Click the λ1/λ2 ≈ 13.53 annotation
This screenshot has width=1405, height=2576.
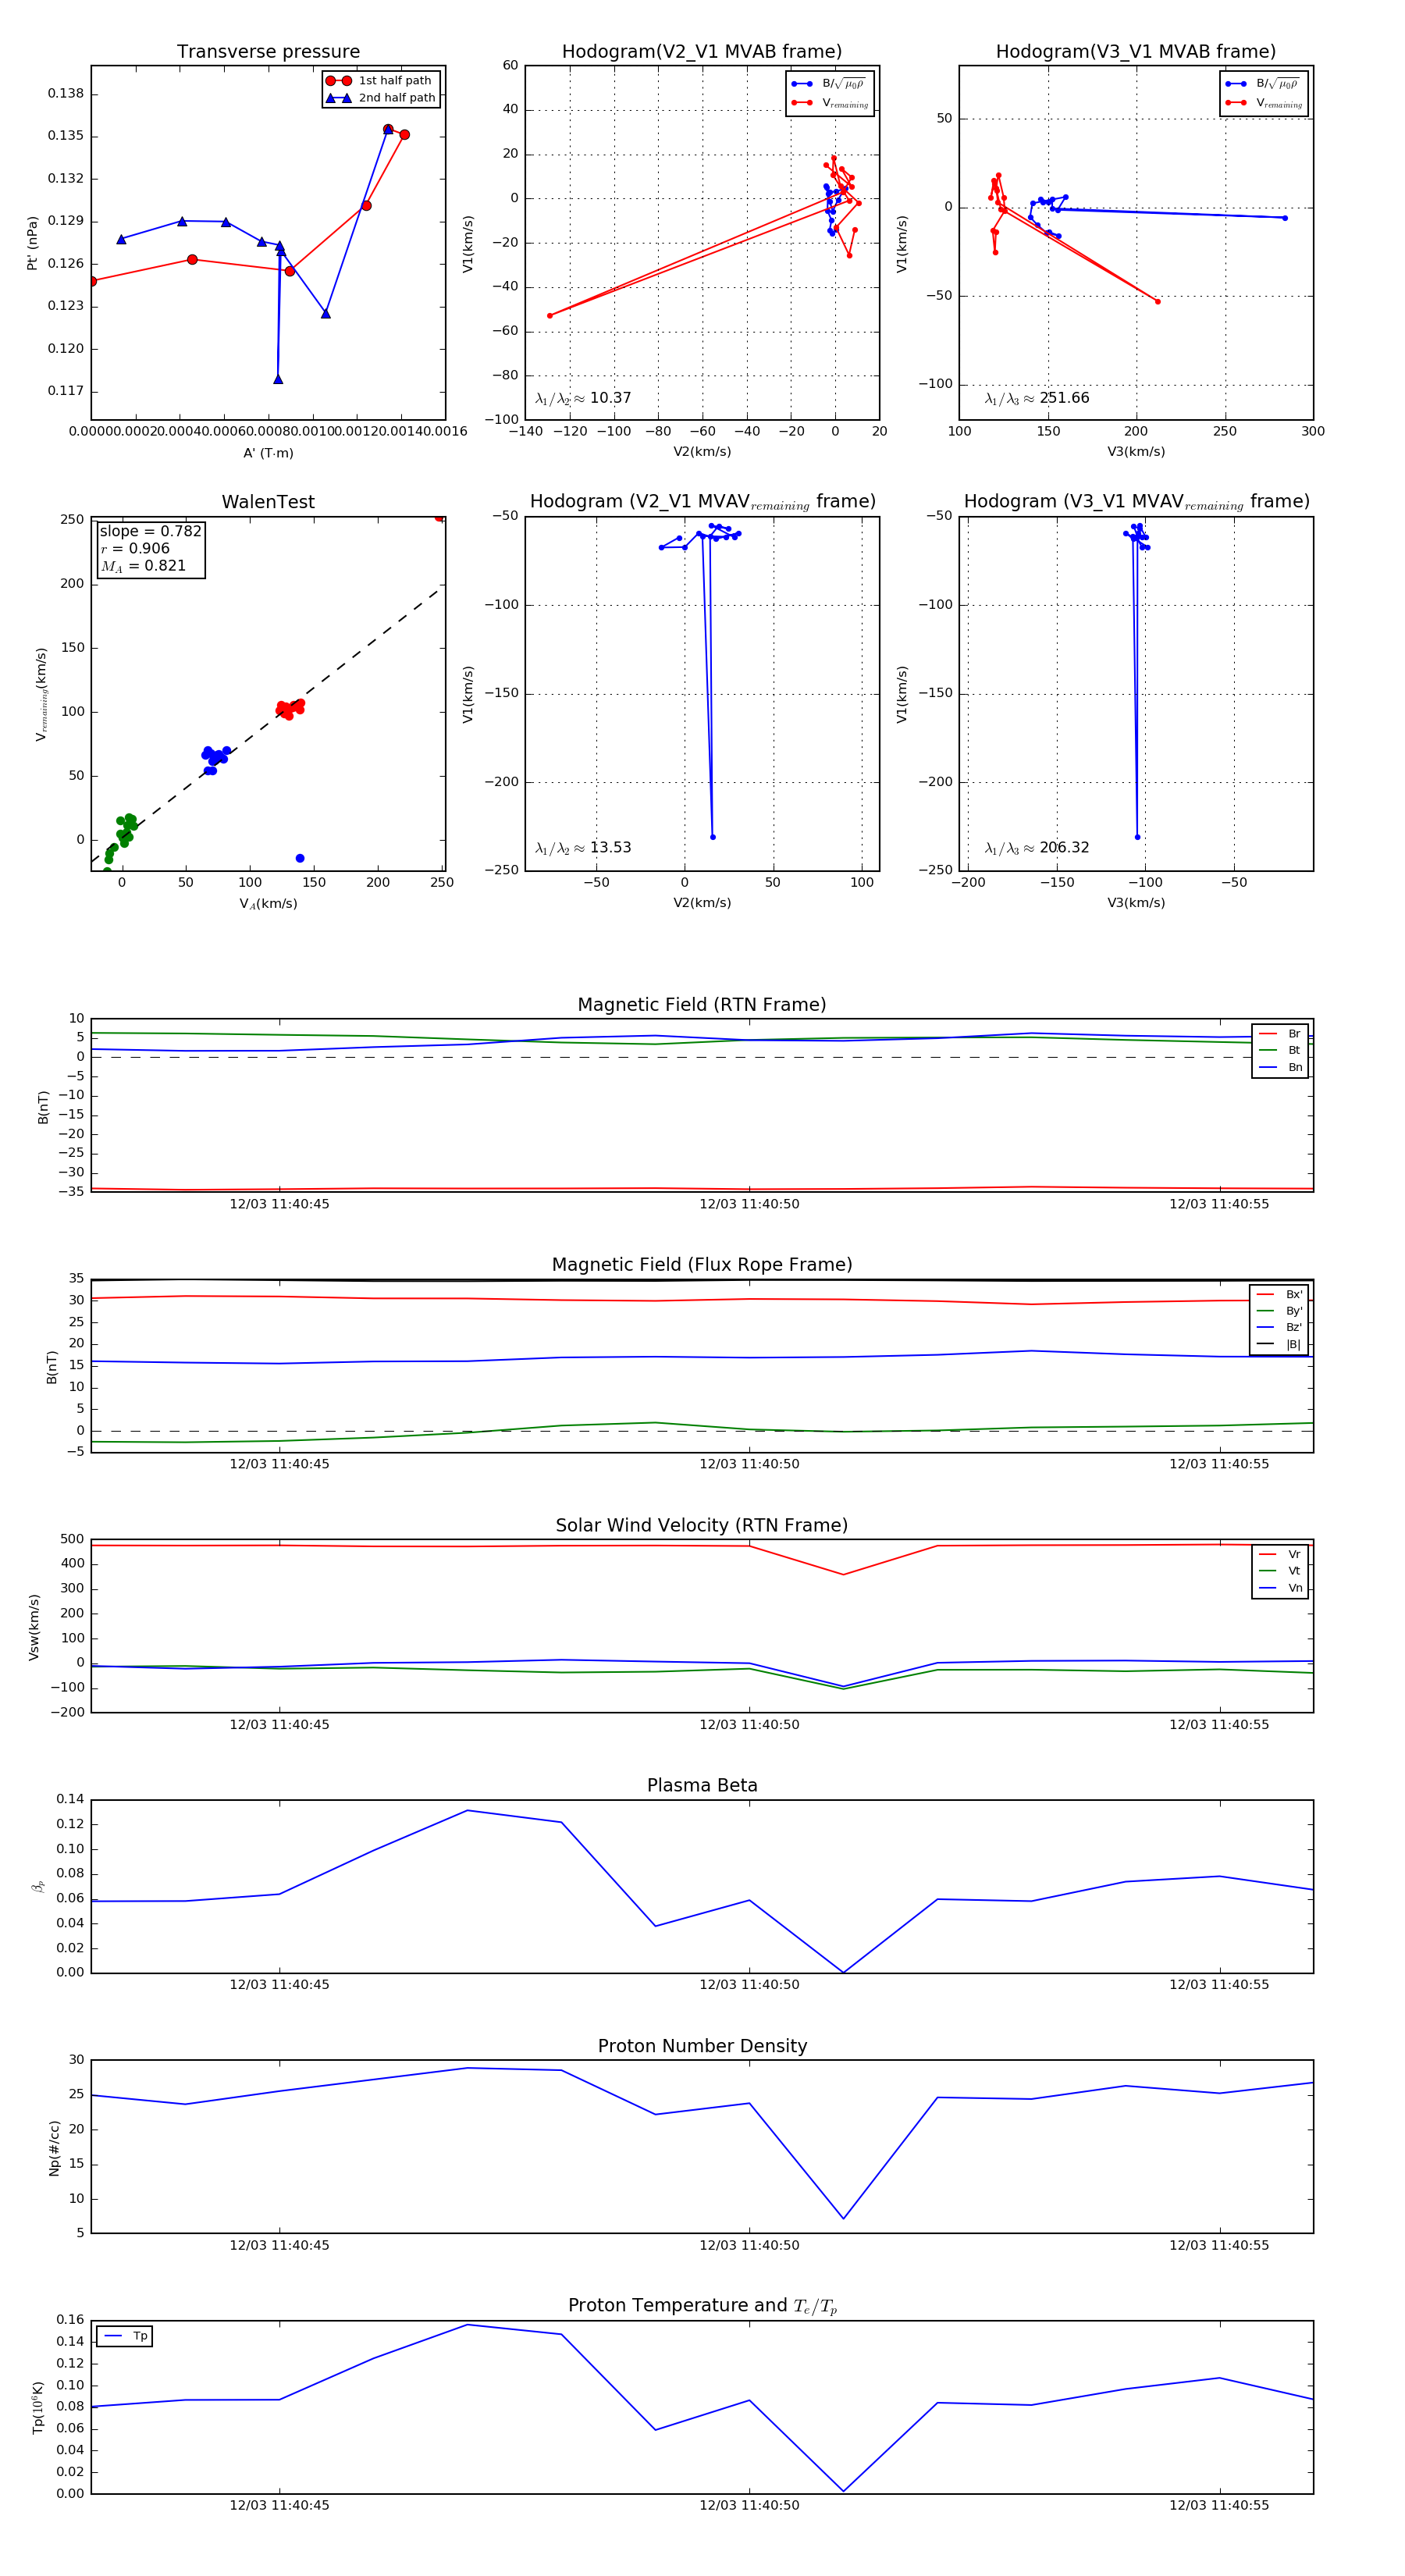pyautogui.click(x=583, y=848)
